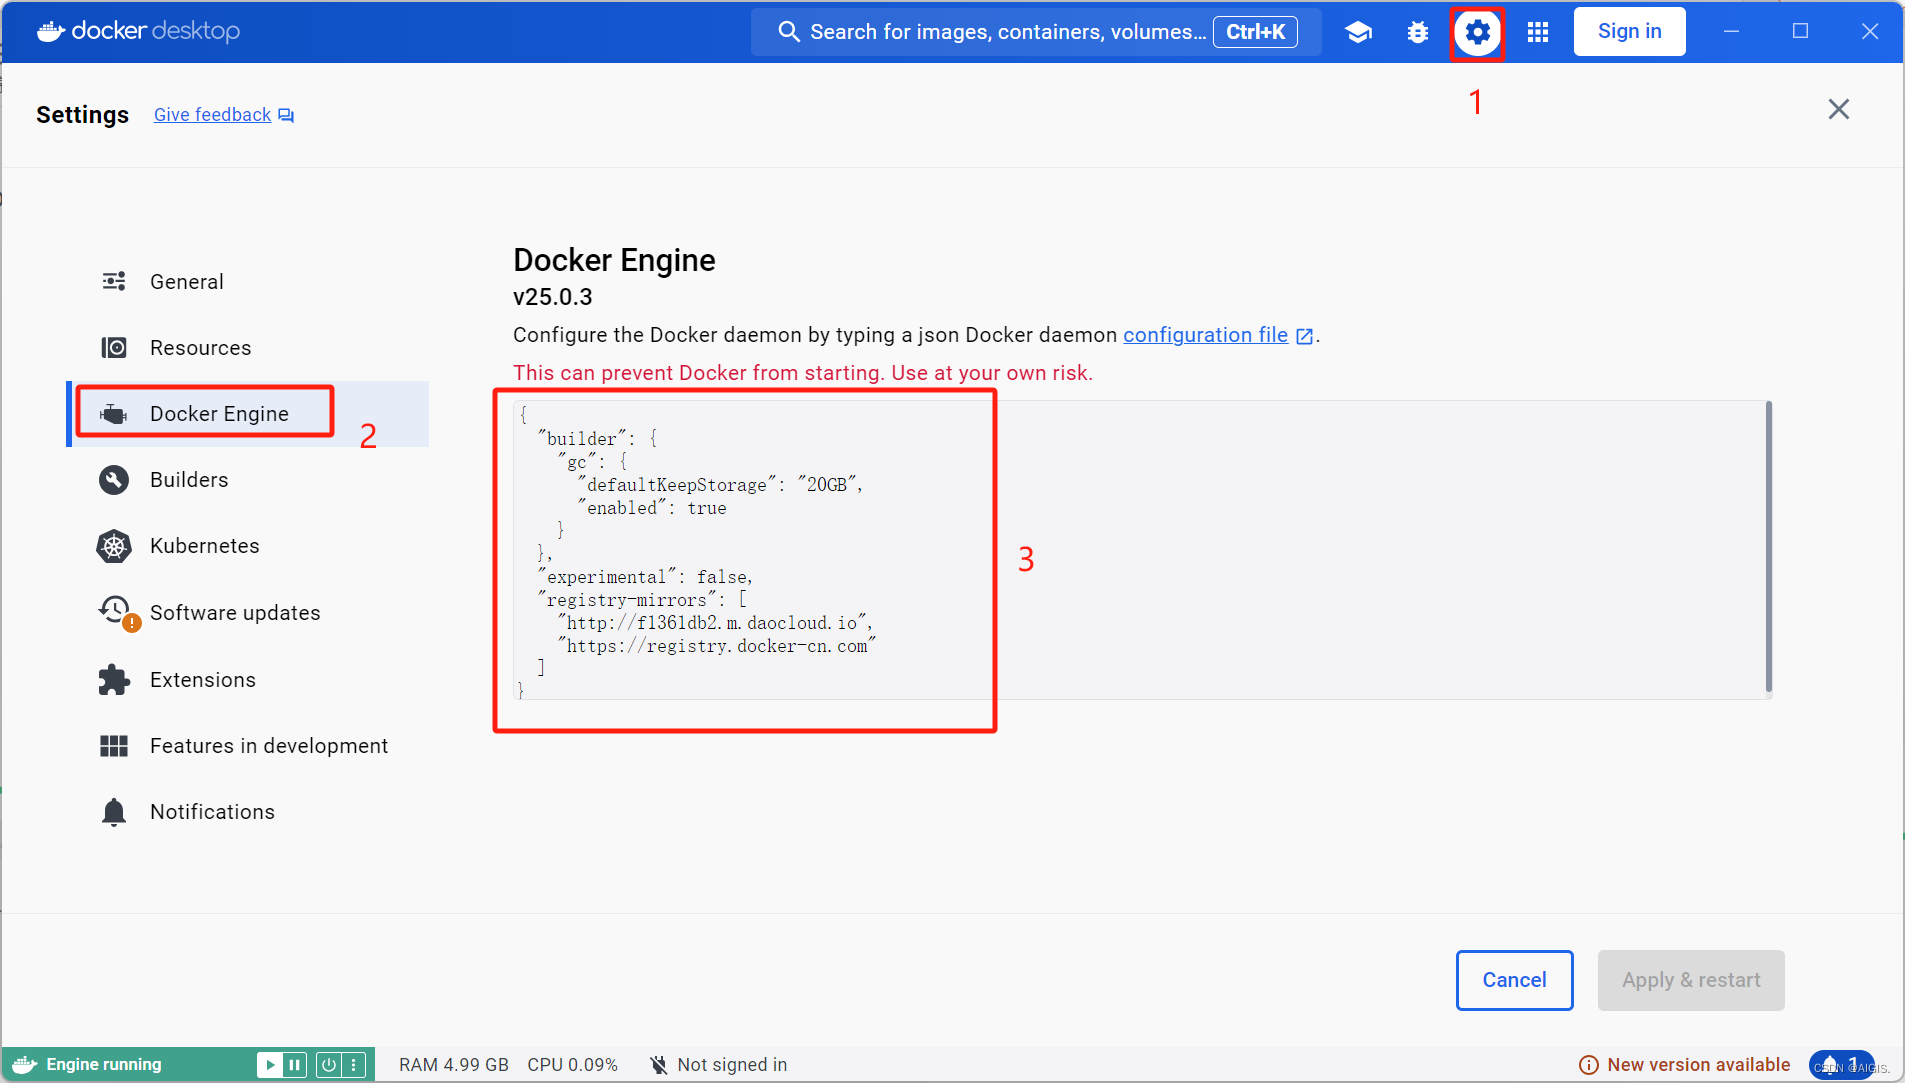Image resolution: width=1905 pixels, height=1083 pixels.
Task: Open General settings section
Action: (248, 282)
